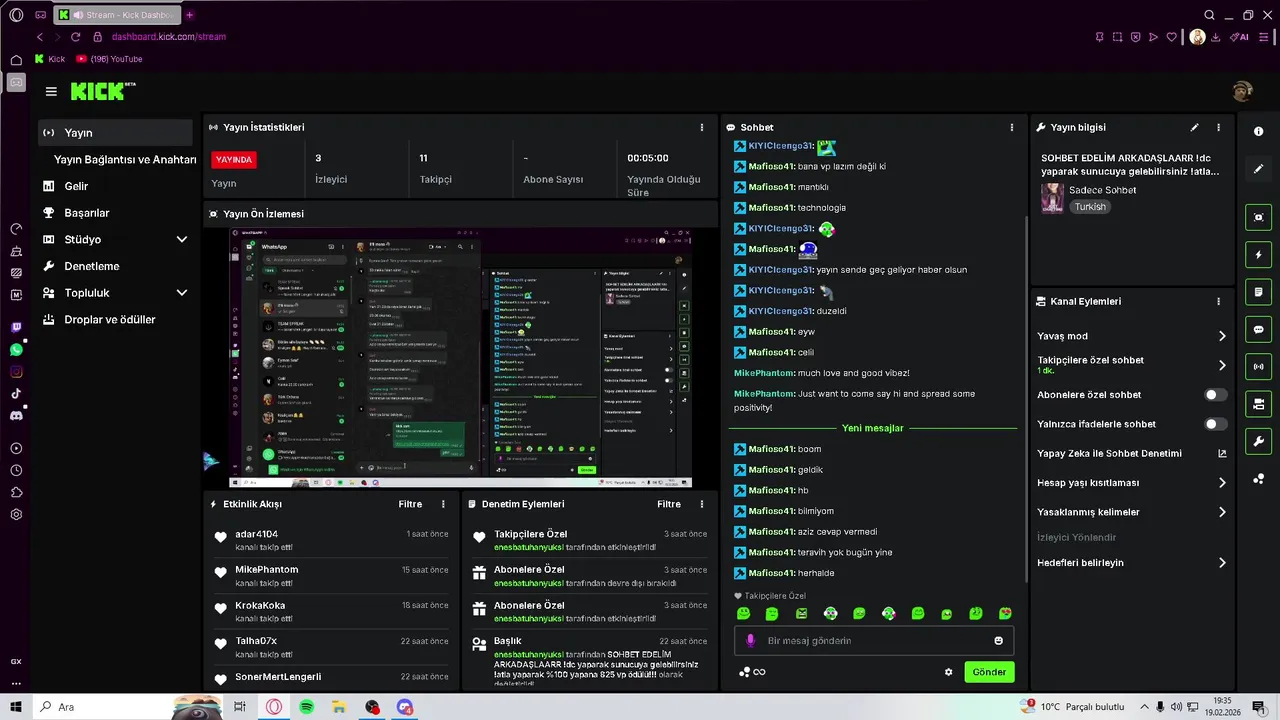Toggle the chat bubble icon in right toolbar
The width and height of the screenshot is (1280, 720).
click(x=1258, y=329)
